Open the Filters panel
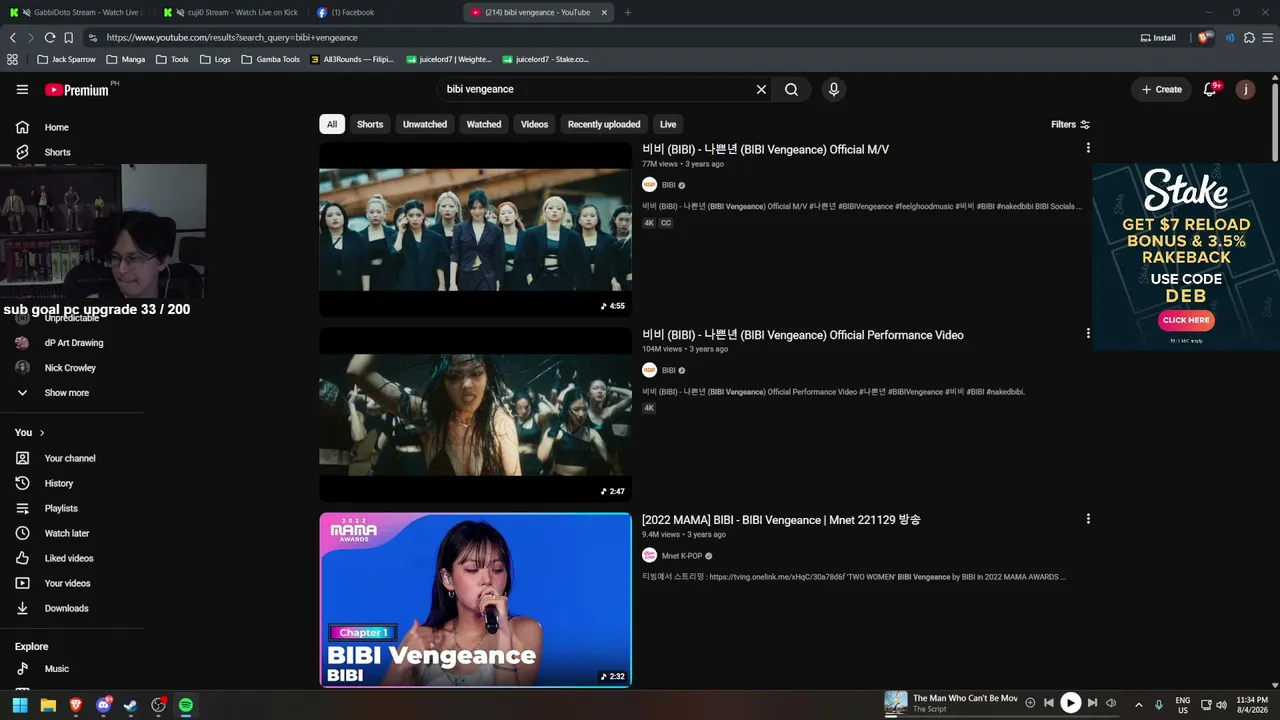Viewport: 1280px width, 720px height. [1070, 124]
